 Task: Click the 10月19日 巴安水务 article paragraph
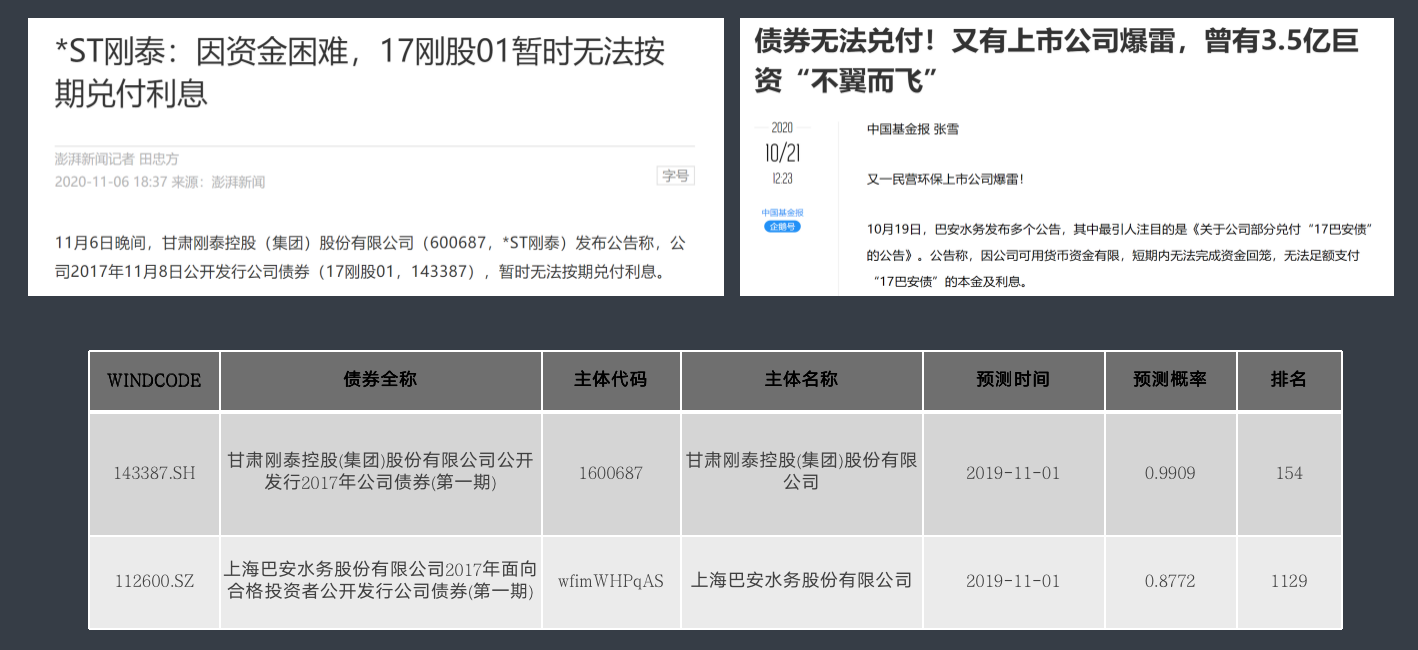[x=1118, y=255]
